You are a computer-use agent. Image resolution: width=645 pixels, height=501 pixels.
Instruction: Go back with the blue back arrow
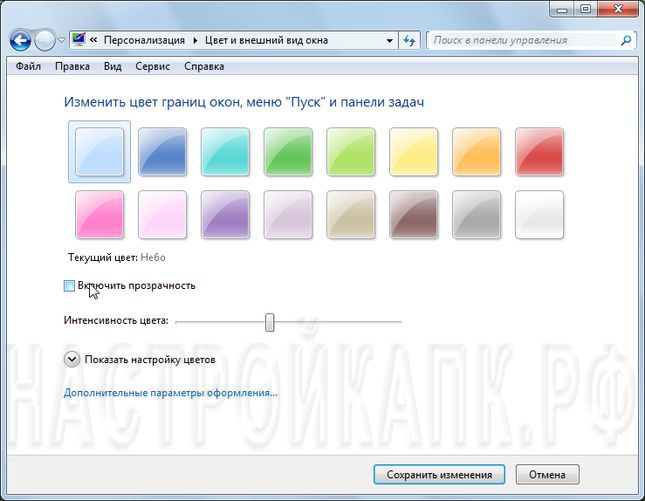point(21,41)
